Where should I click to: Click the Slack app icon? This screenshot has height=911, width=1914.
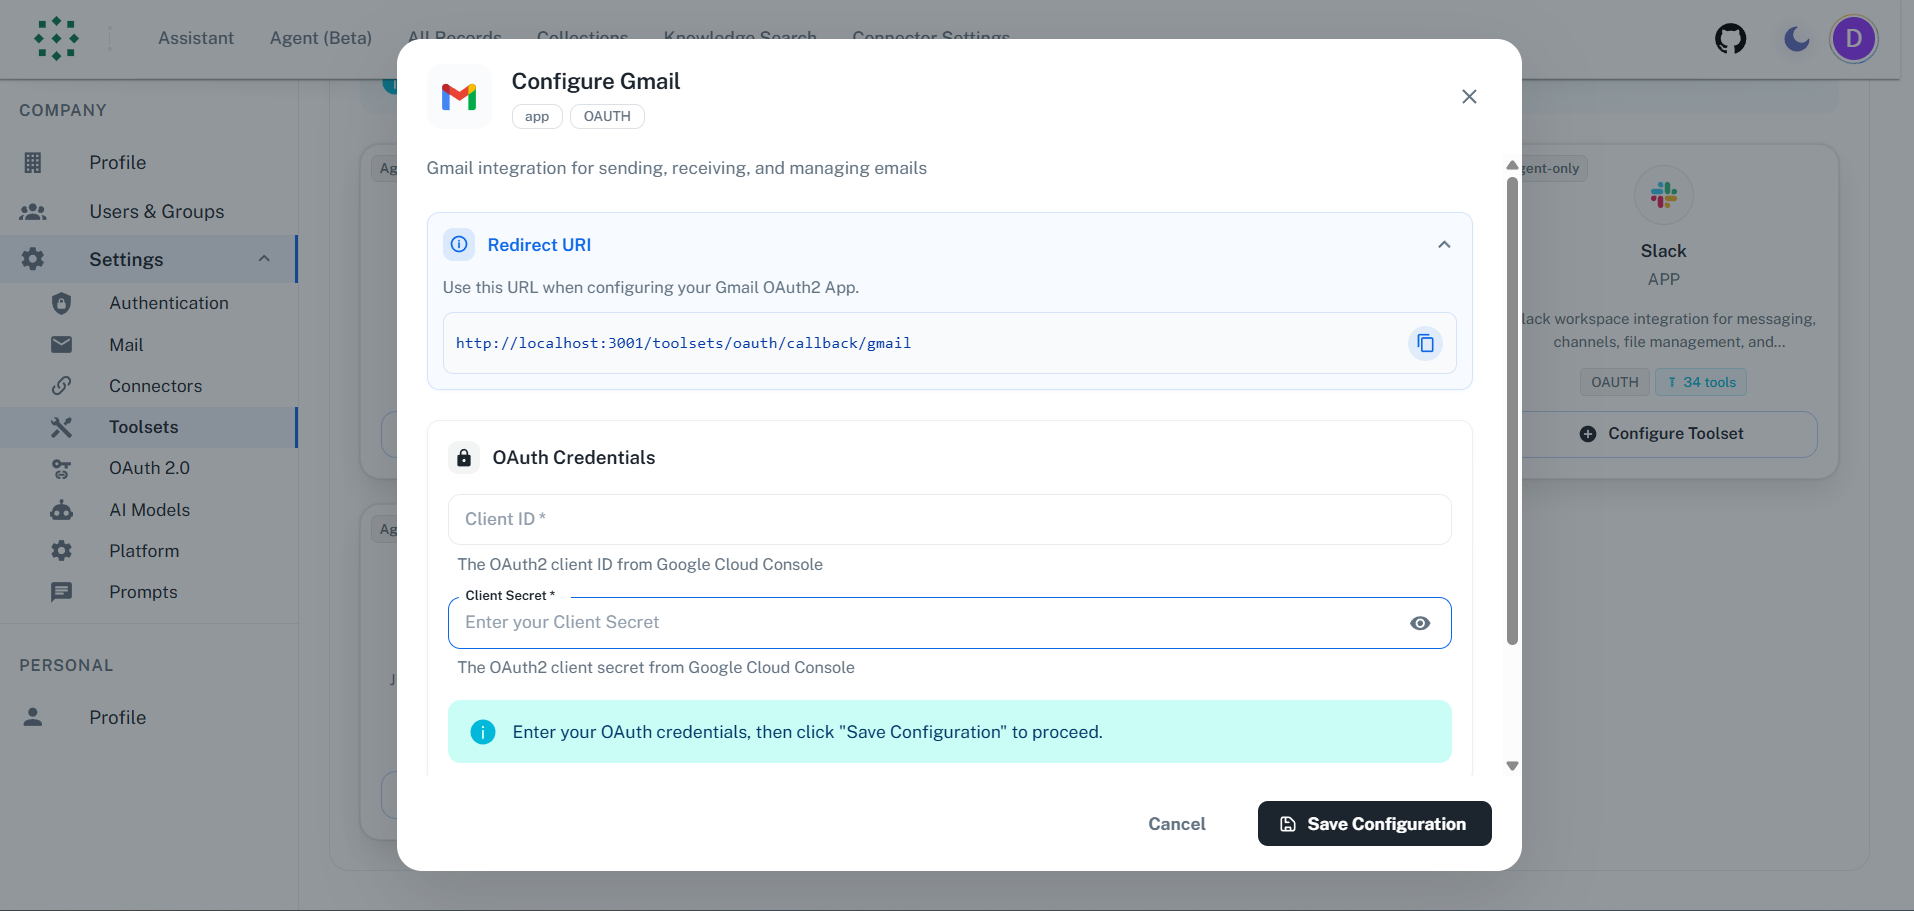(x=1663, y=194)
